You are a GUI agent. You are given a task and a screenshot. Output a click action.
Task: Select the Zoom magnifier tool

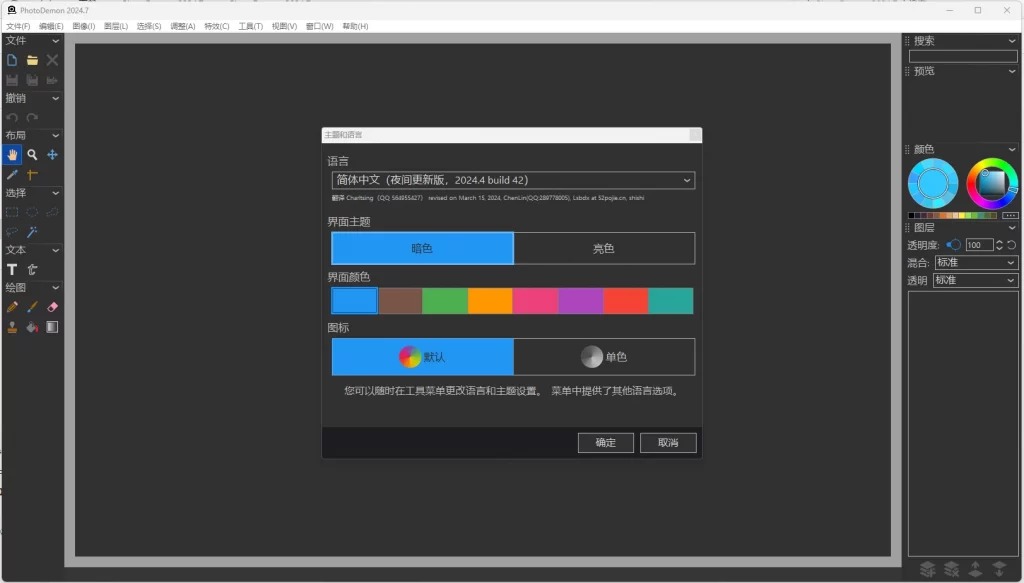(x=32, y=155)
